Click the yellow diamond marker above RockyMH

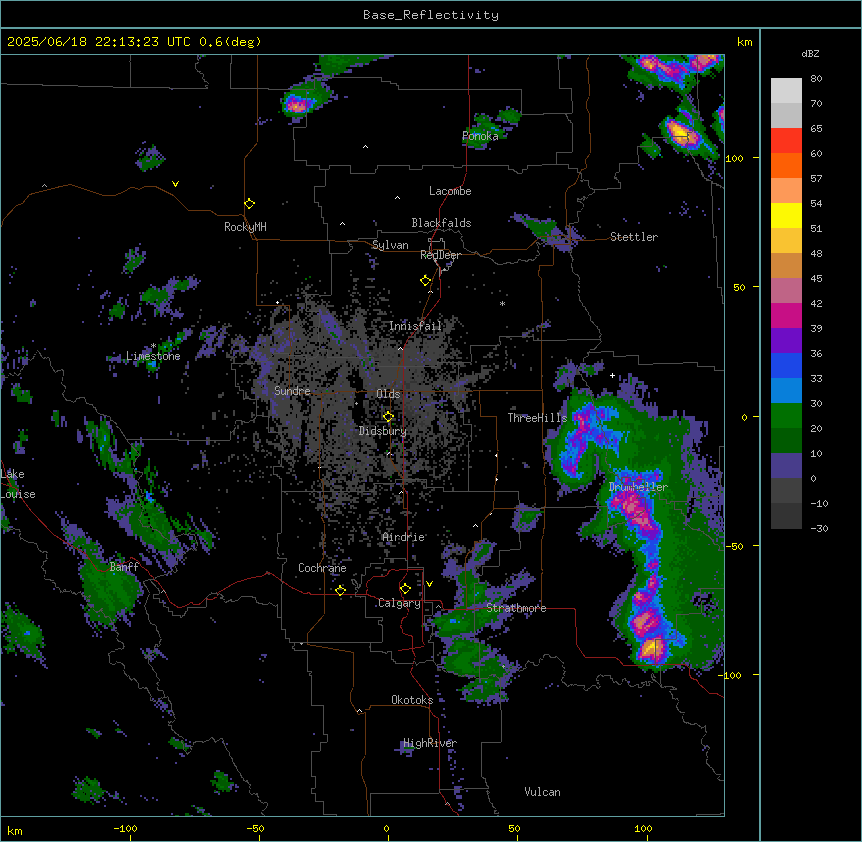click(249, 204)
